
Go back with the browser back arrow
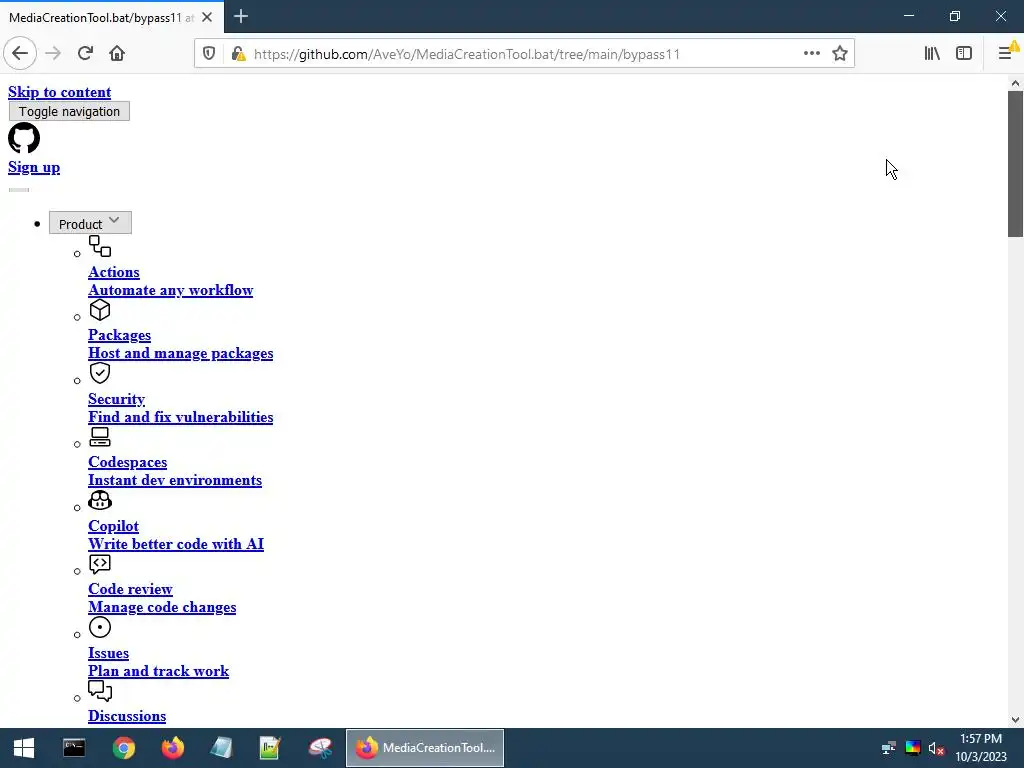click(x=20, y=54)
